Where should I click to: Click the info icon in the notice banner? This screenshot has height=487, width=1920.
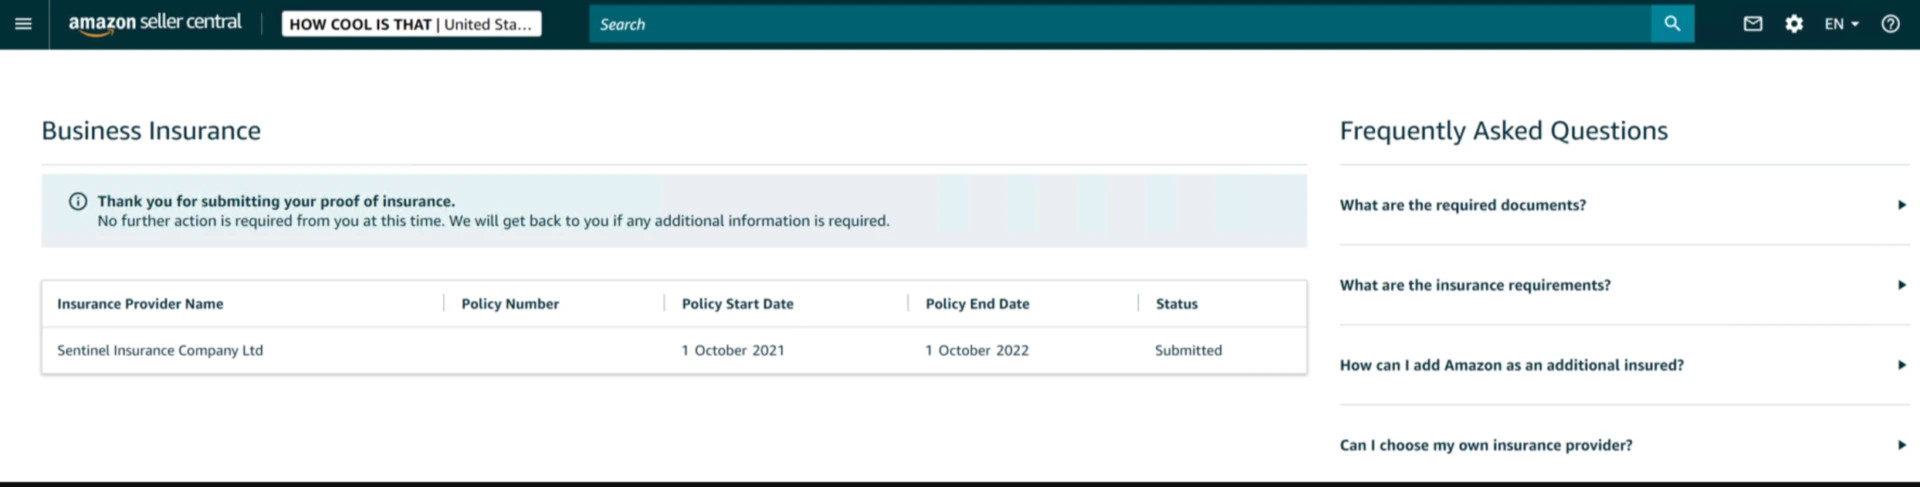pos(78,201)
